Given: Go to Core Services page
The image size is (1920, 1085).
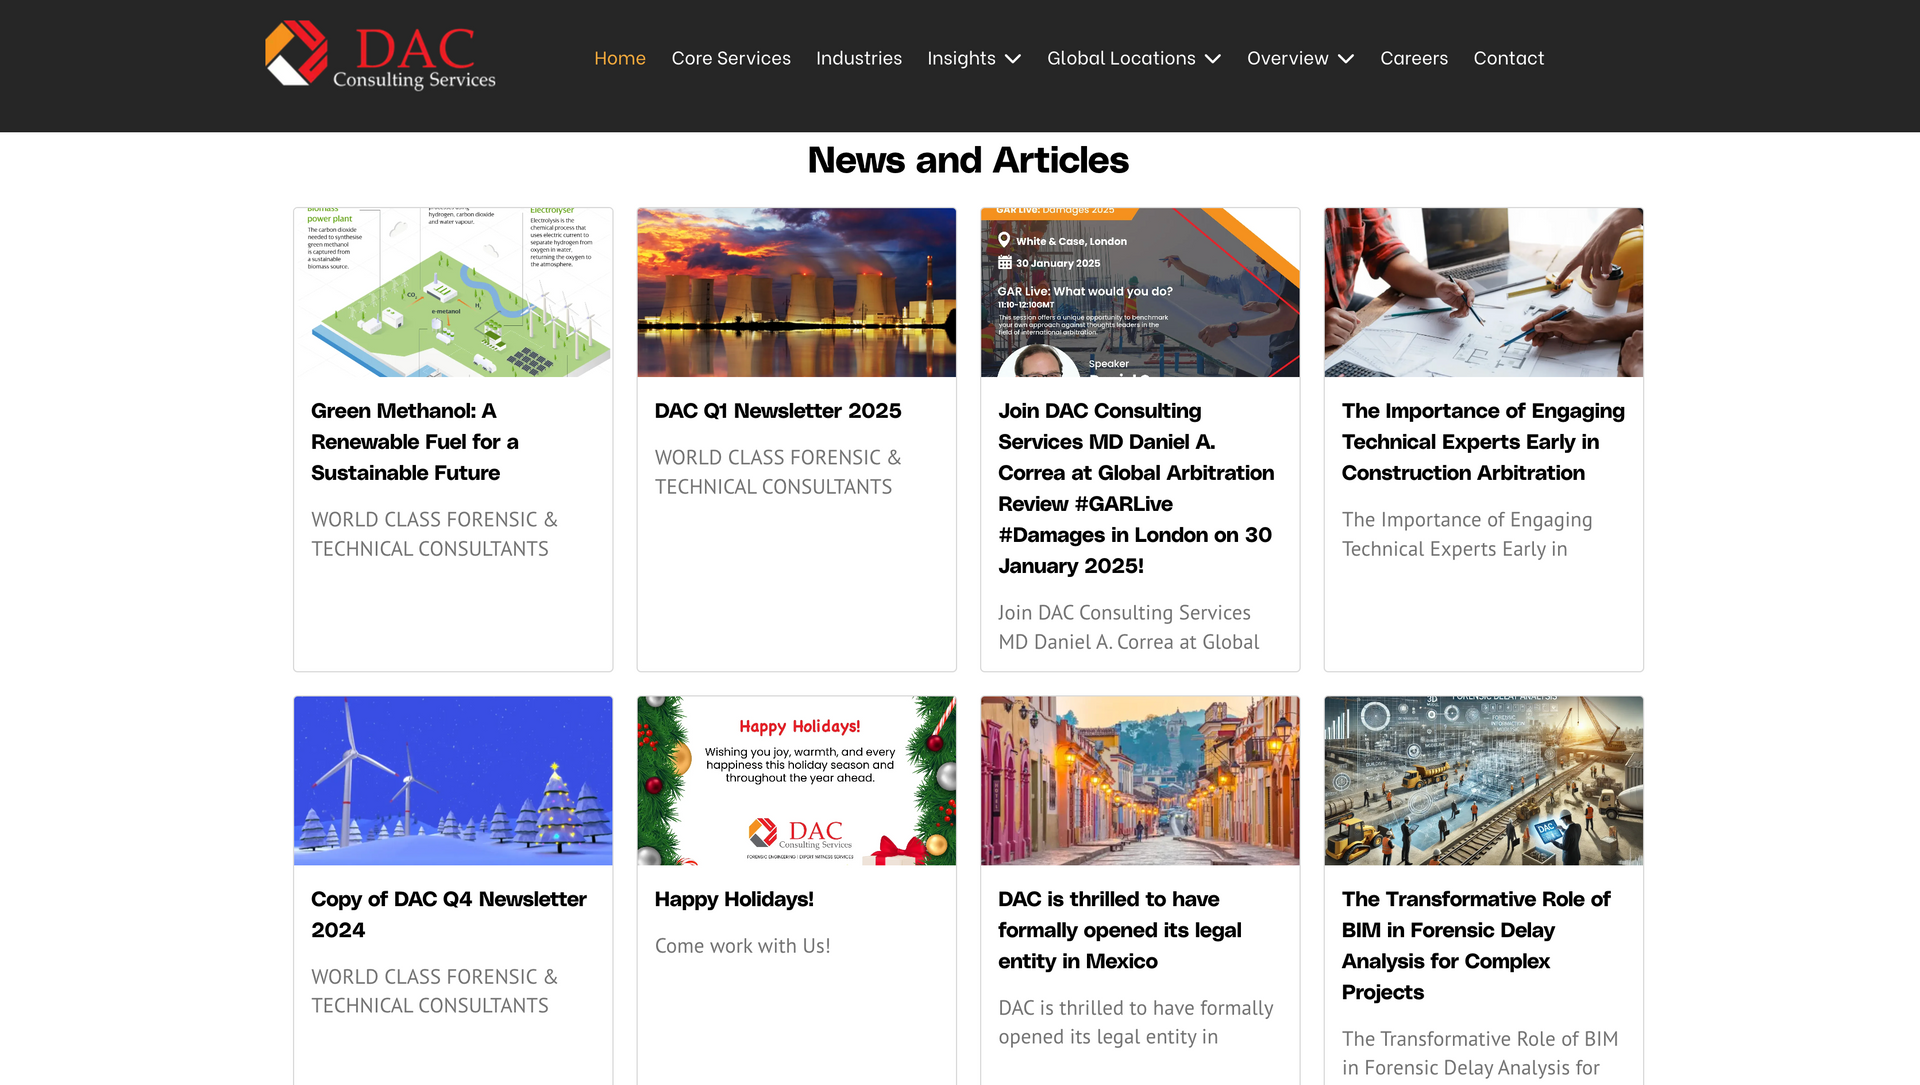Looking at the screenshot, I should tap(730, 58).
